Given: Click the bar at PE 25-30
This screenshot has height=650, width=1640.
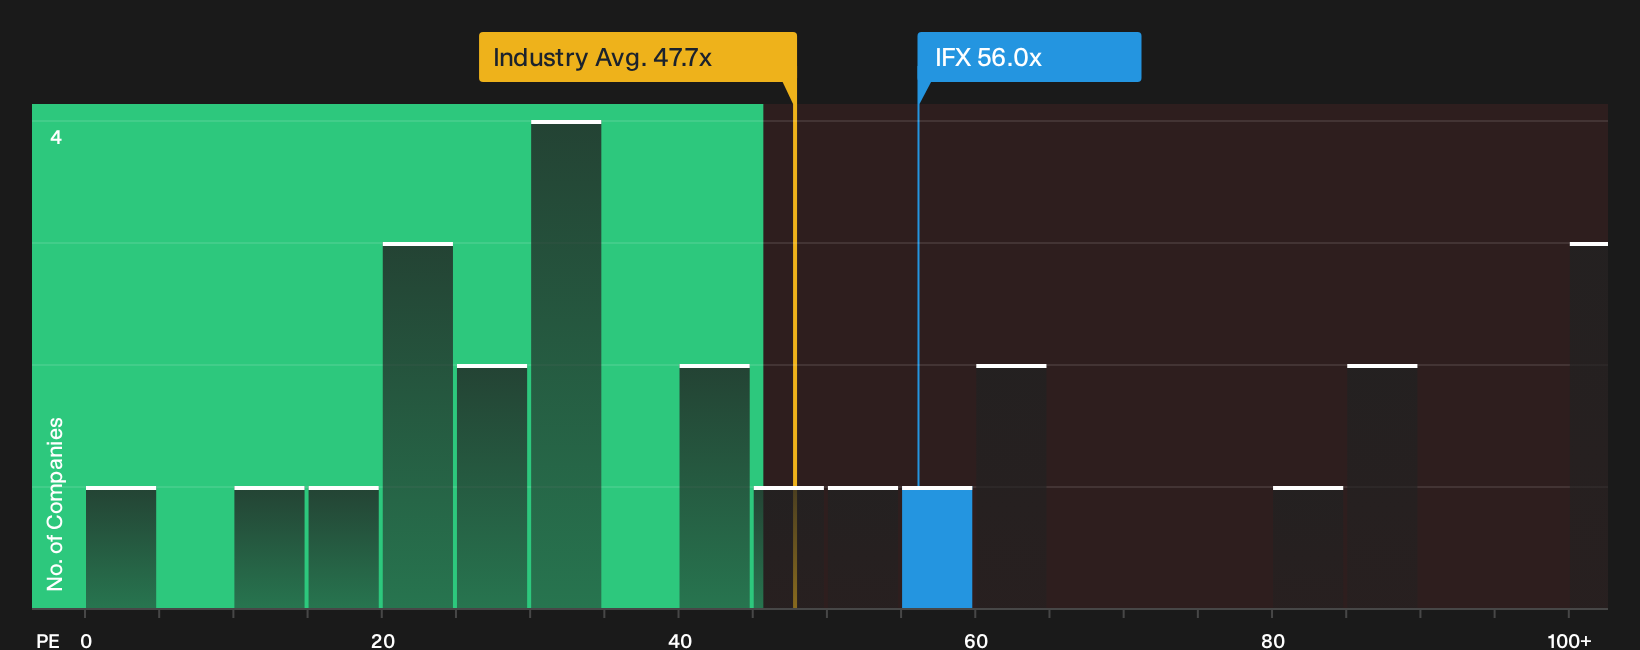Looking at the screenshot, I should (x=492, y=487).
